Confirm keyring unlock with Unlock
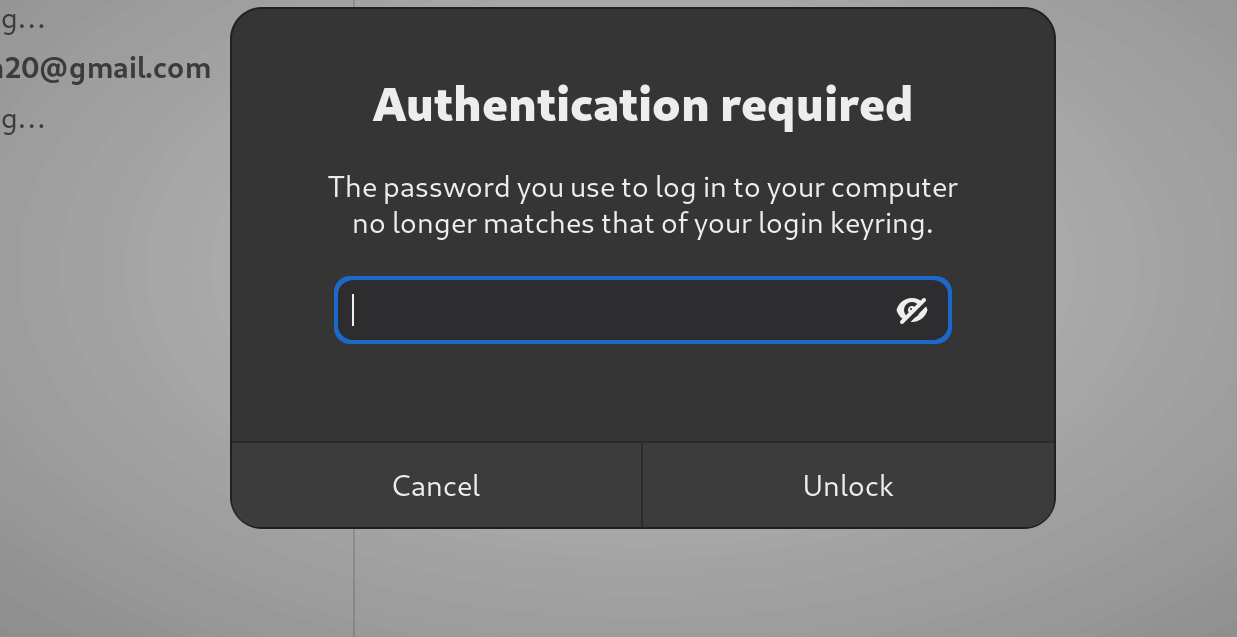The height and width of the screenshot is (637, 1237). point(848,486)
